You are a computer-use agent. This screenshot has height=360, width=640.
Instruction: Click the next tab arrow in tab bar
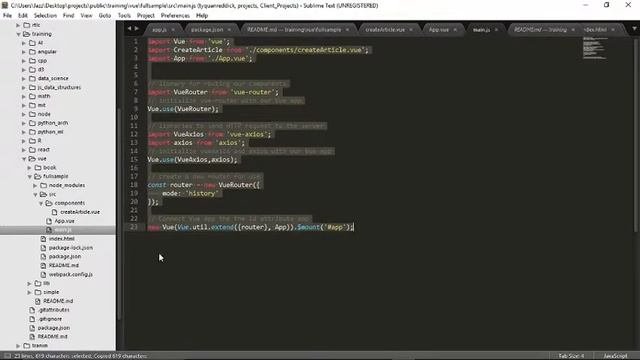tap(137, 29)
